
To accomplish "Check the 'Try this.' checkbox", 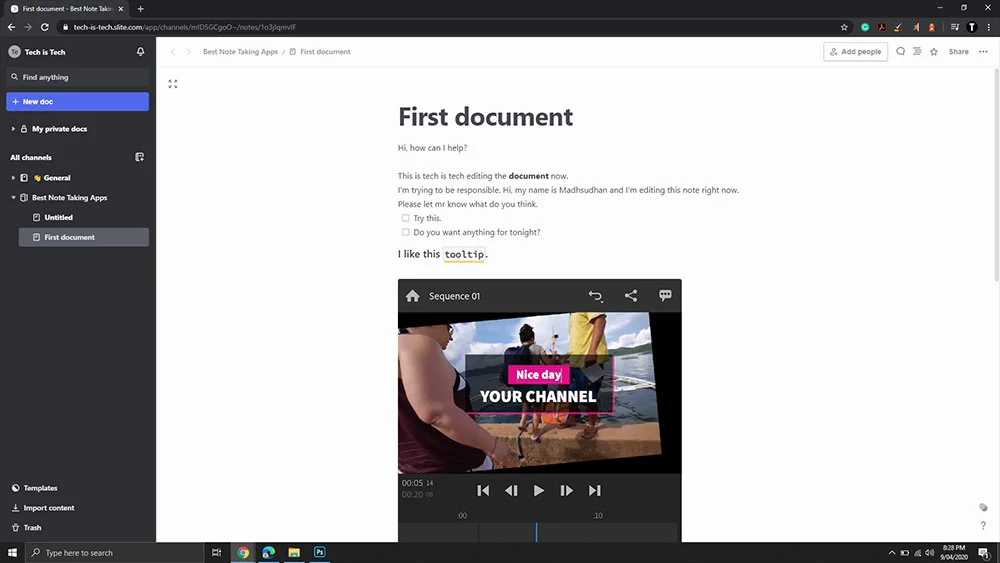I will coord(406,218).
